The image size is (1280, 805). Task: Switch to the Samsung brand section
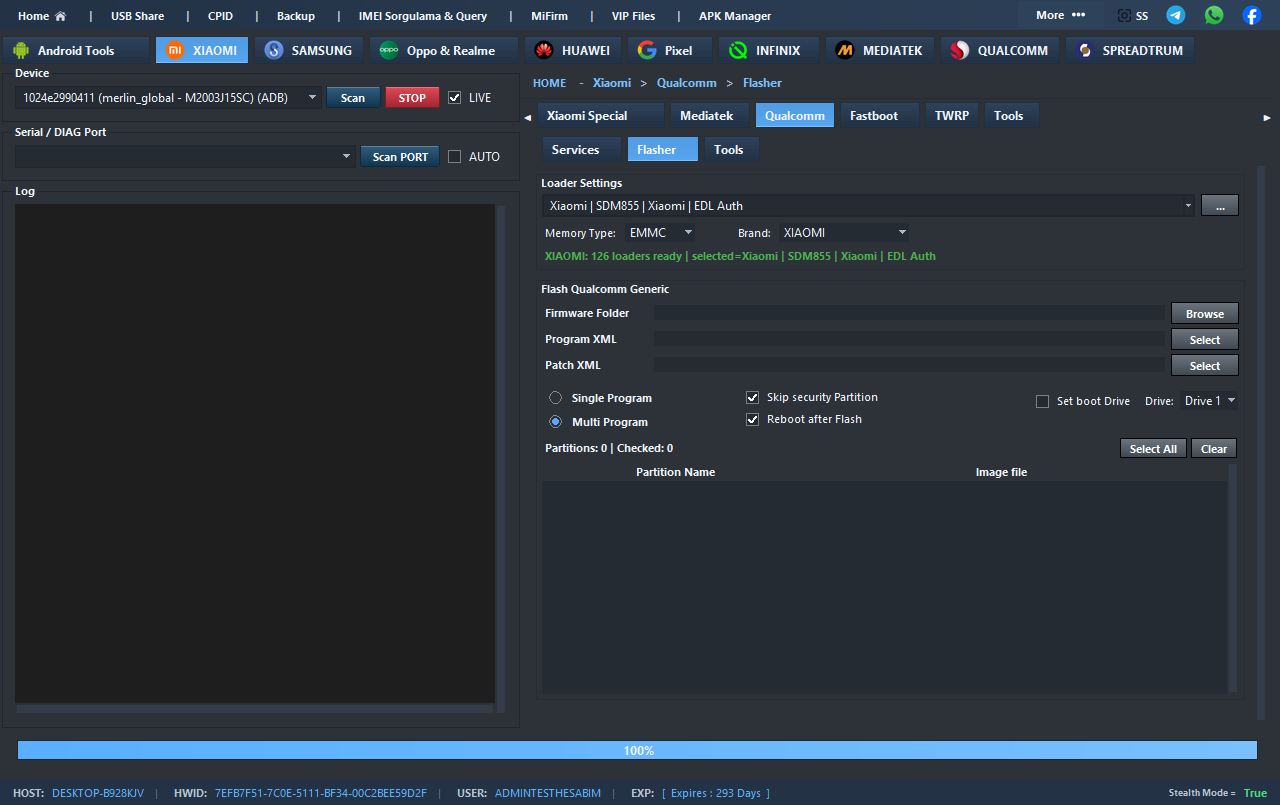(309, 50)
